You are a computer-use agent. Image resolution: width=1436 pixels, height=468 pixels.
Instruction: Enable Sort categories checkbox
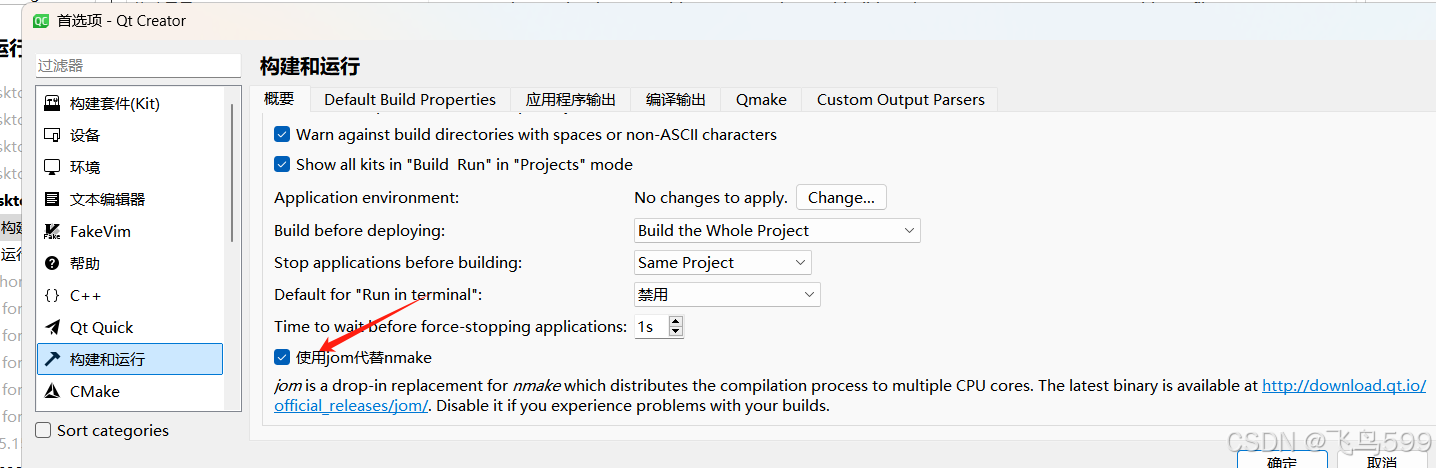click(43, 430)
